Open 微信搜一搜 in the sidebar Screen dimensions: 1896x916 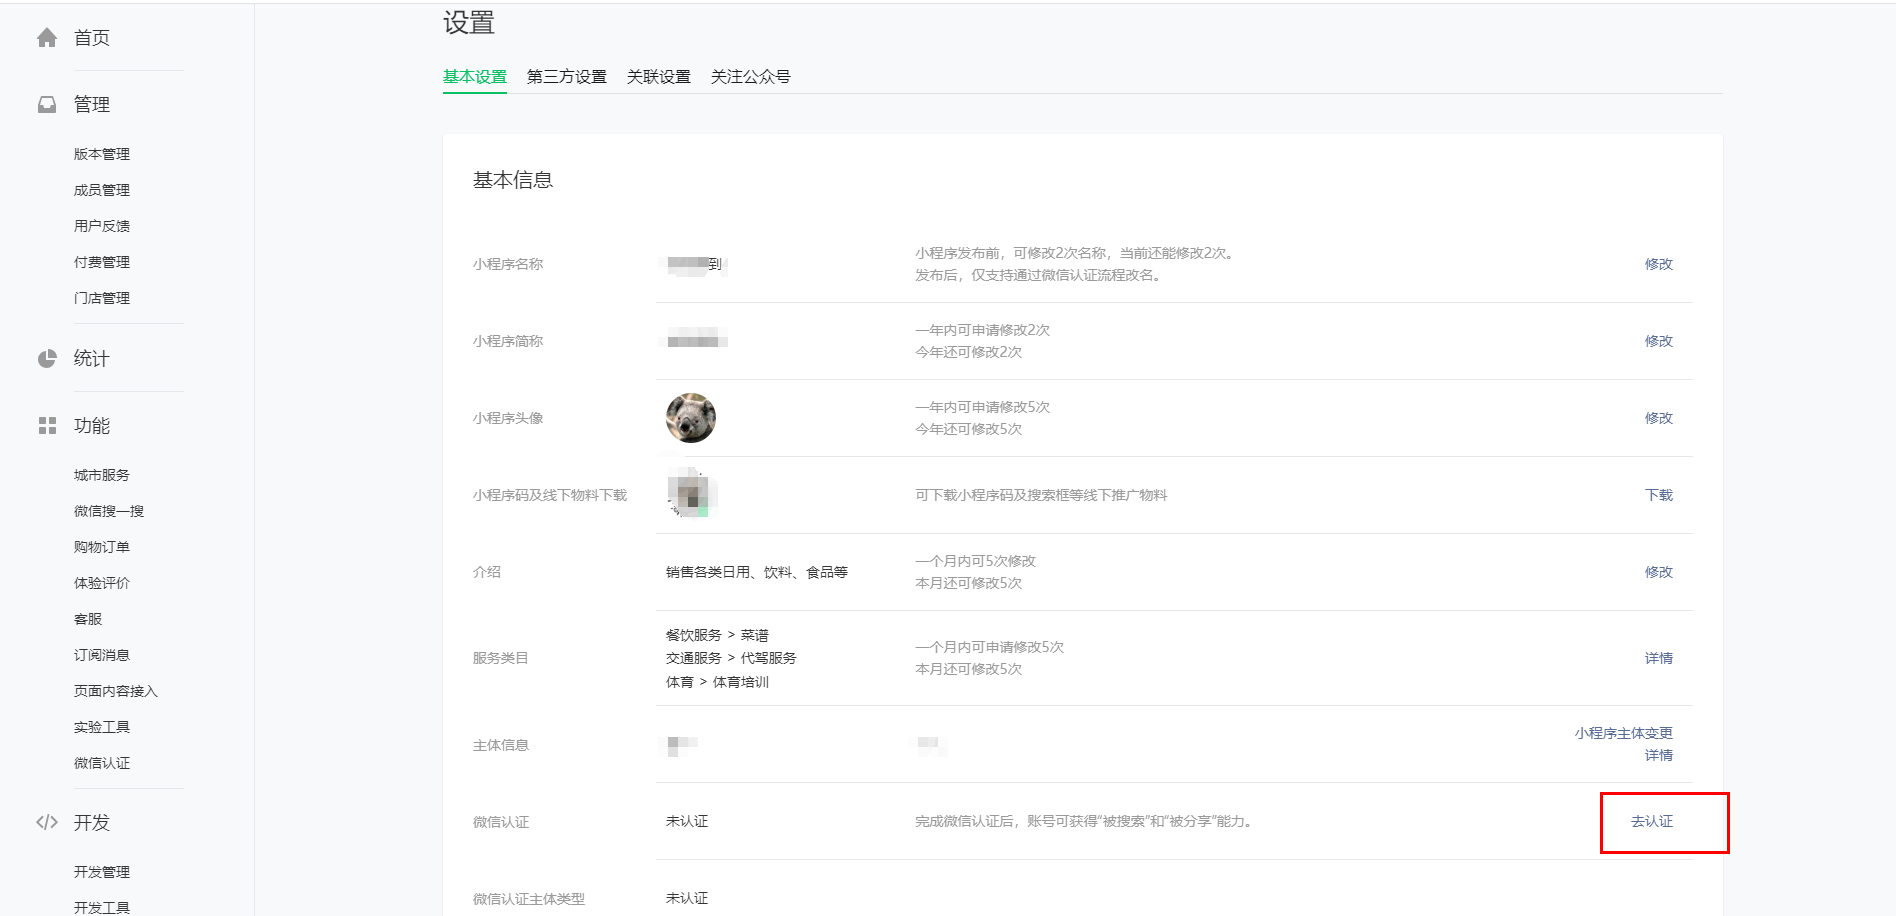click(109, 511)
